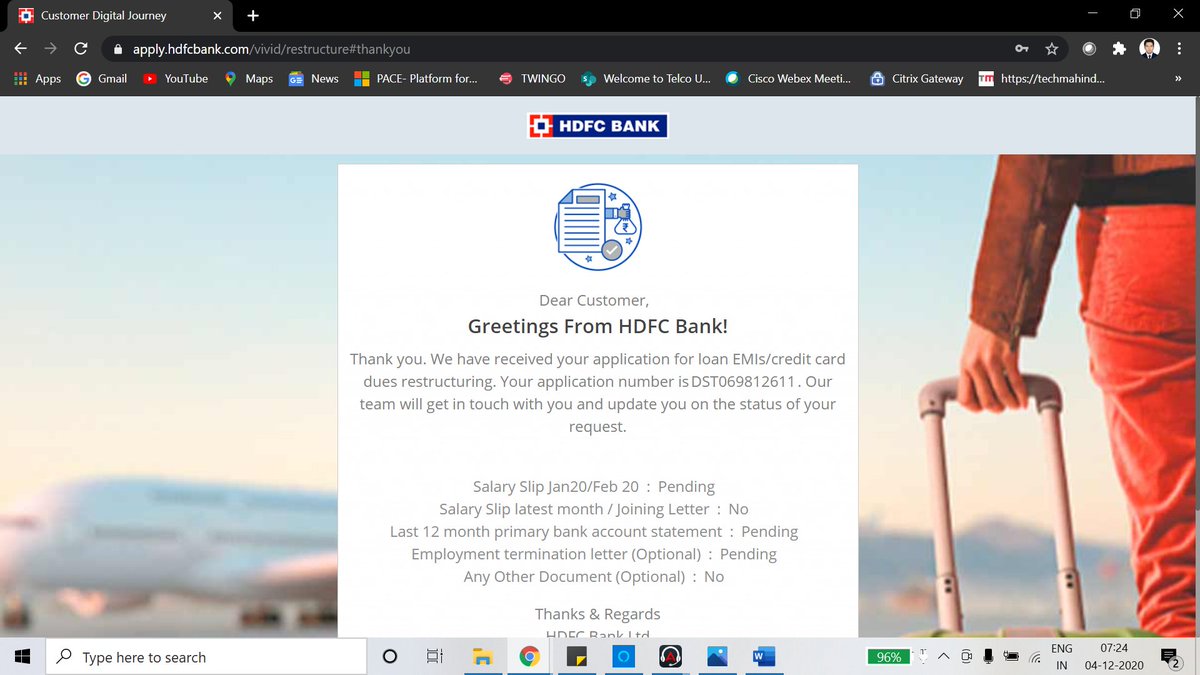This screenshot has width=1200, height=675.
Task: Open the News bookmark
Action: tap(314, 78)
